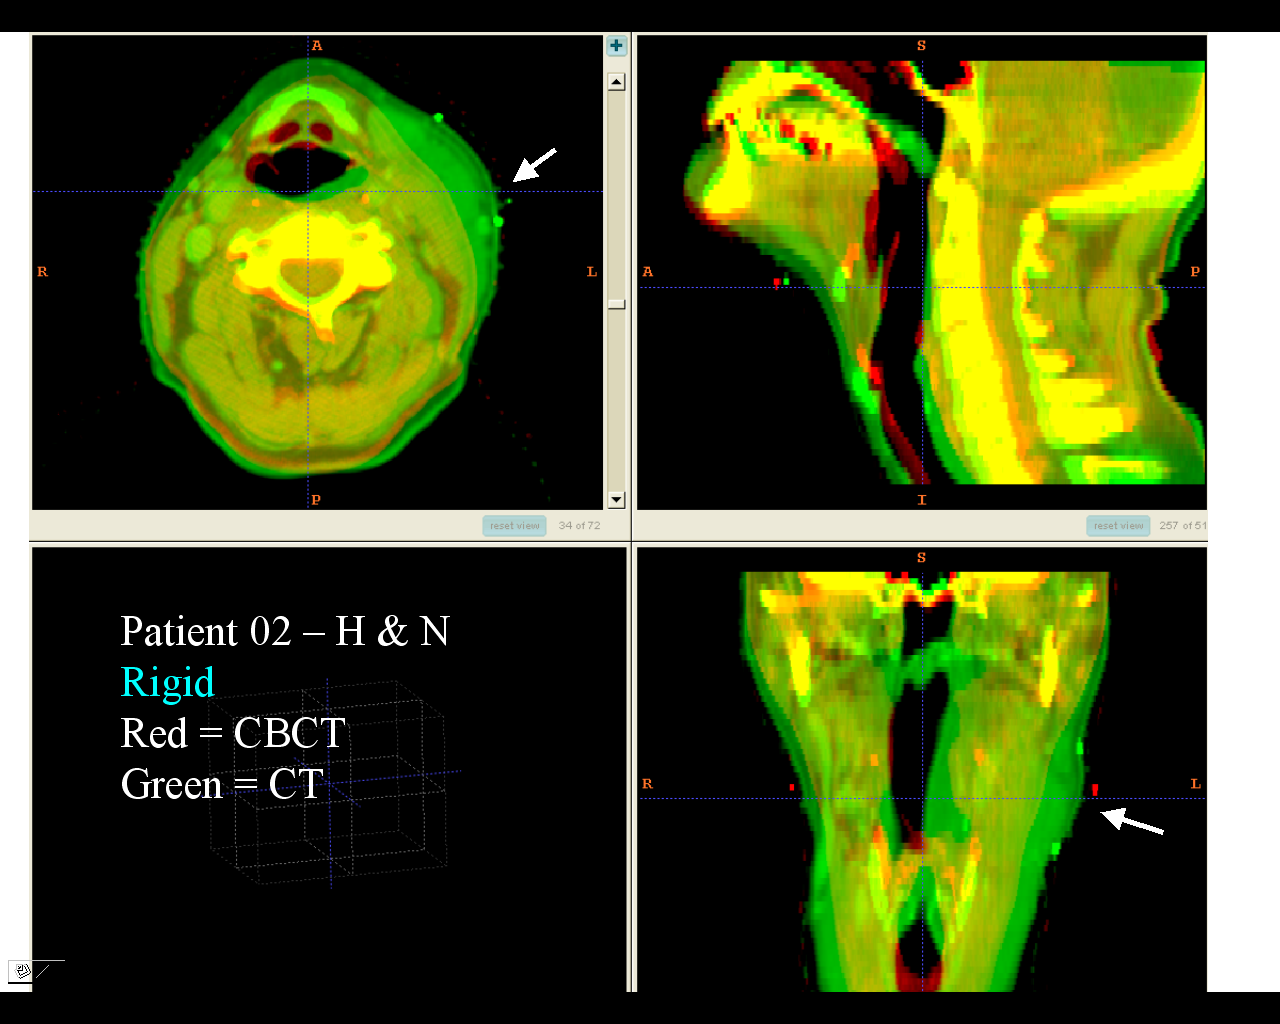This screenshot has height=1024, width=1280.
Task: Click the slide-show popup icon in the bottom-left corner
Action: point(22,970)
